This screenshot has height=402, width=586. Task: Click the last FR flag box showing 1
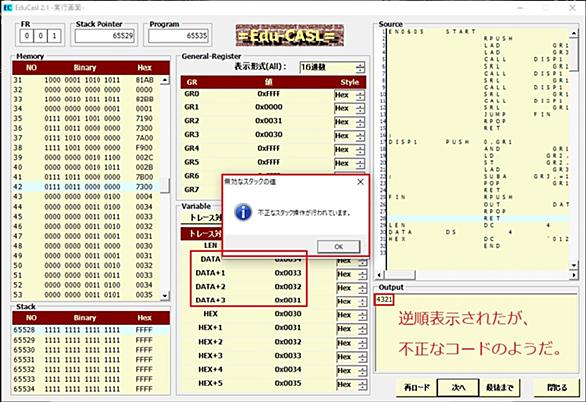click(x=55, y=36)
